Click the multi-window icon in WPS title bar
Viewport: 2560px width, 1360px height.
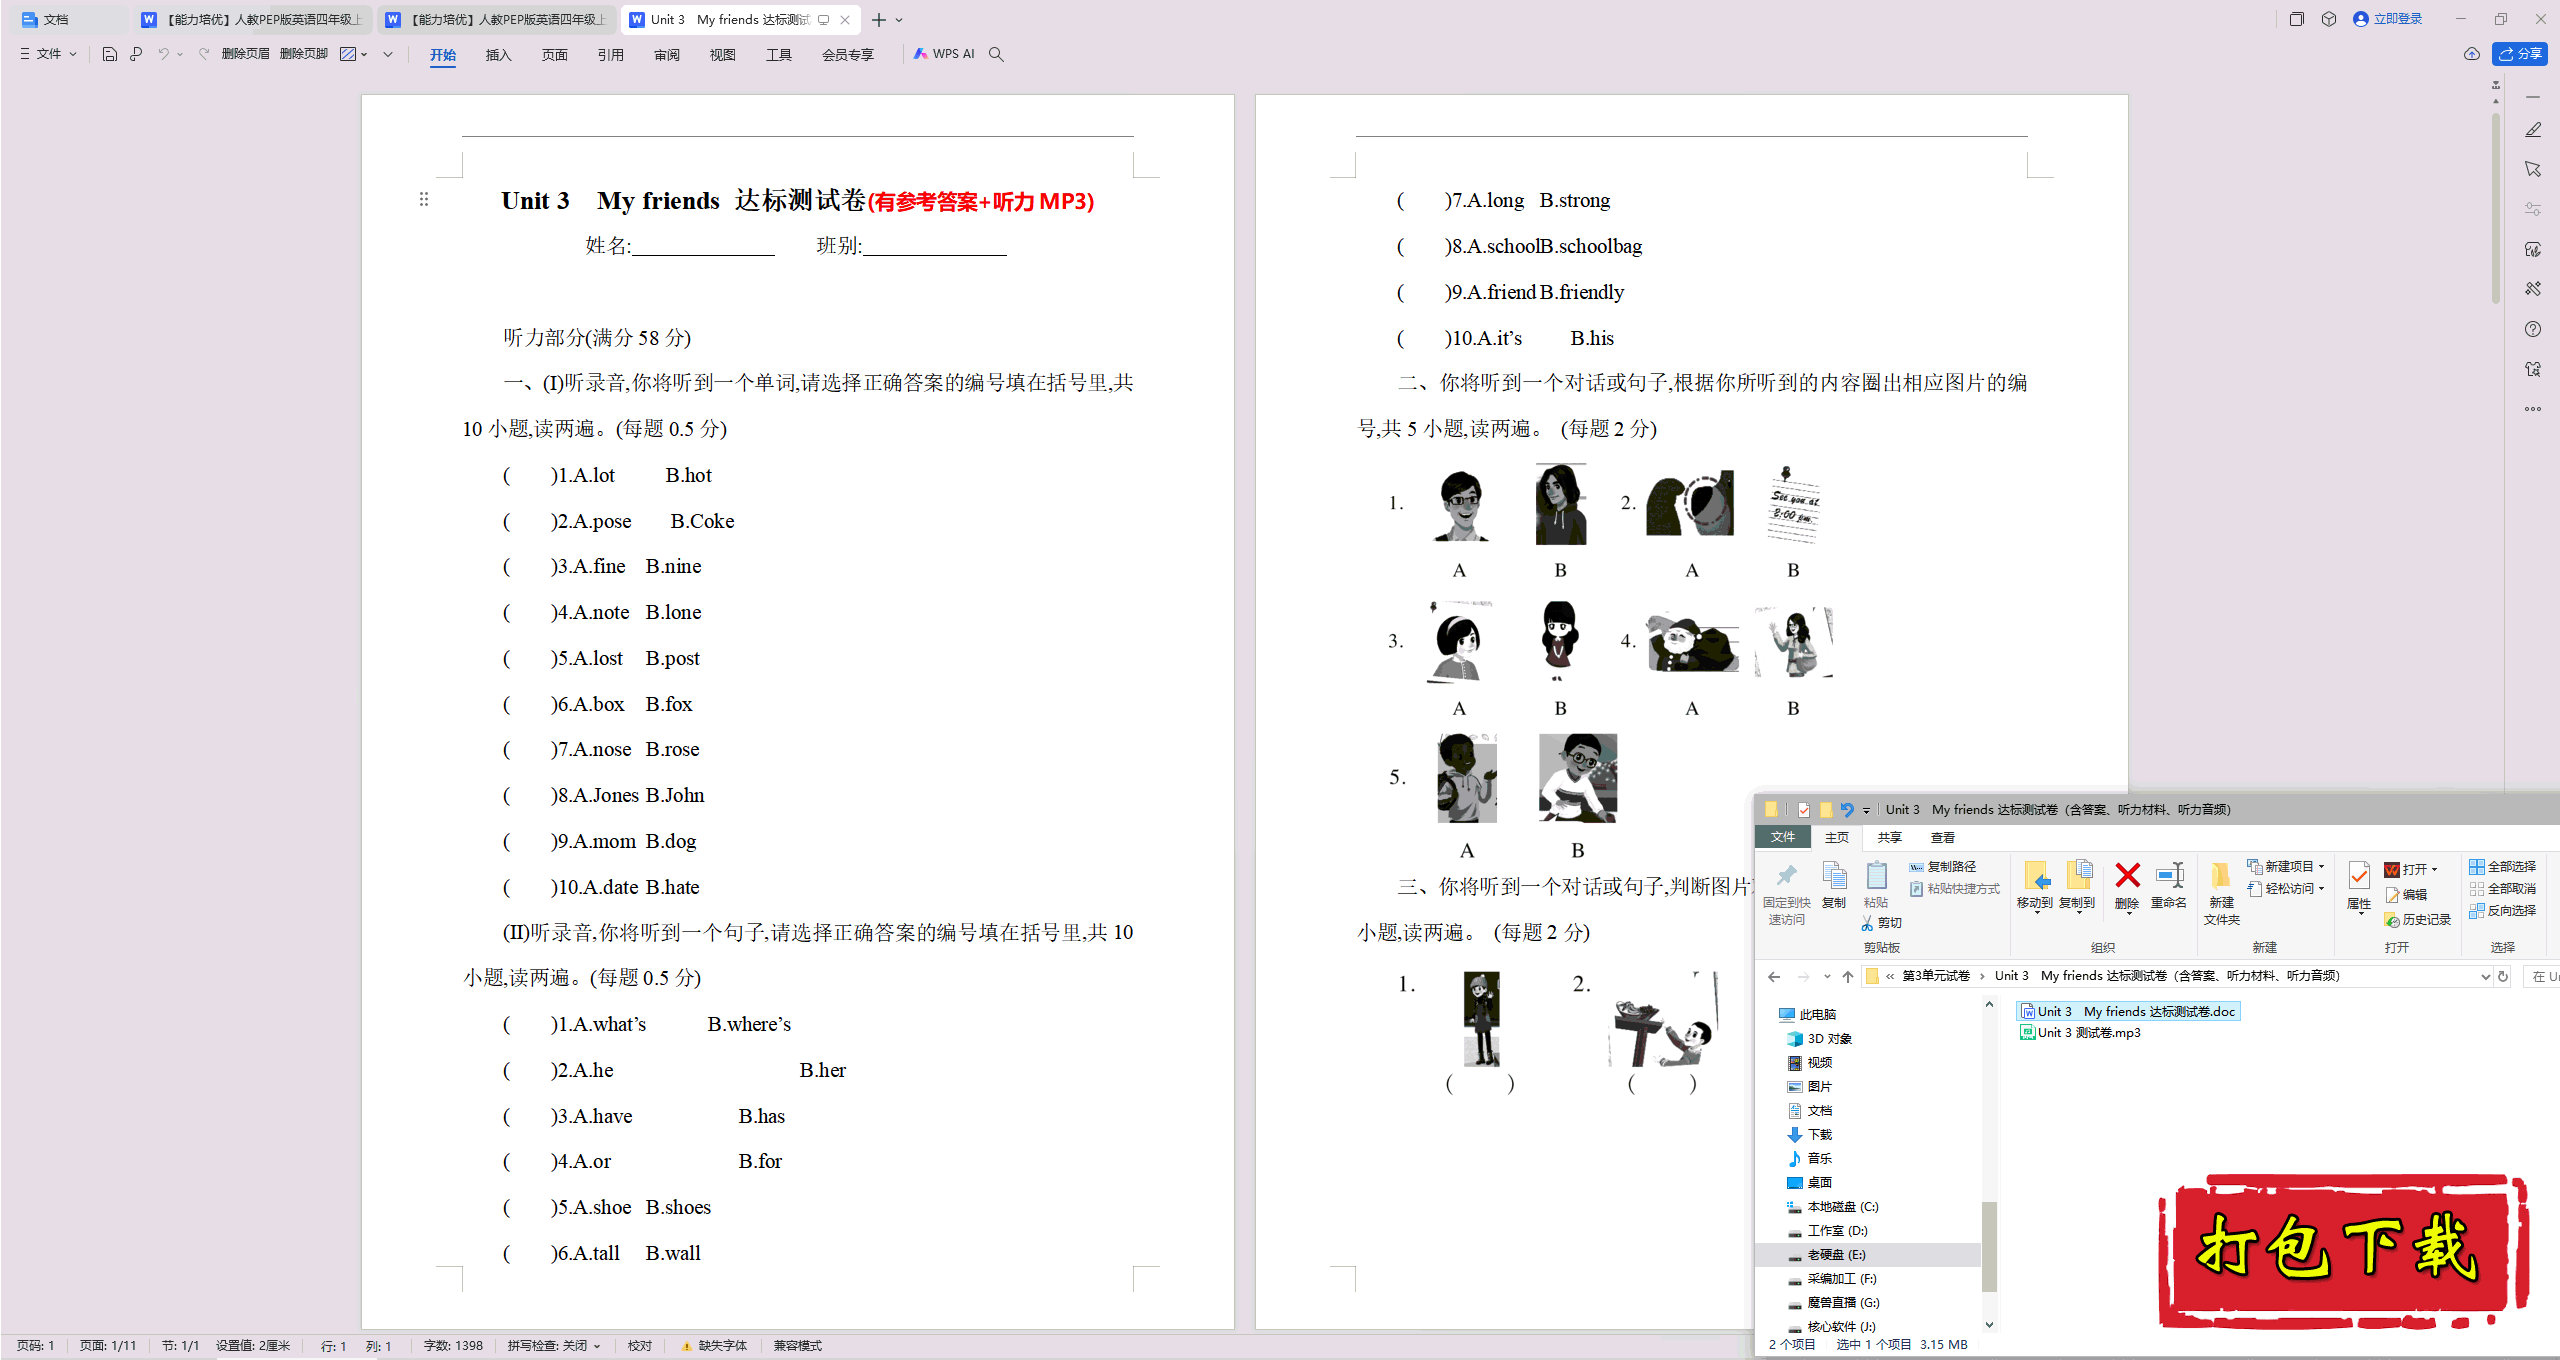tap(2297, 19)
